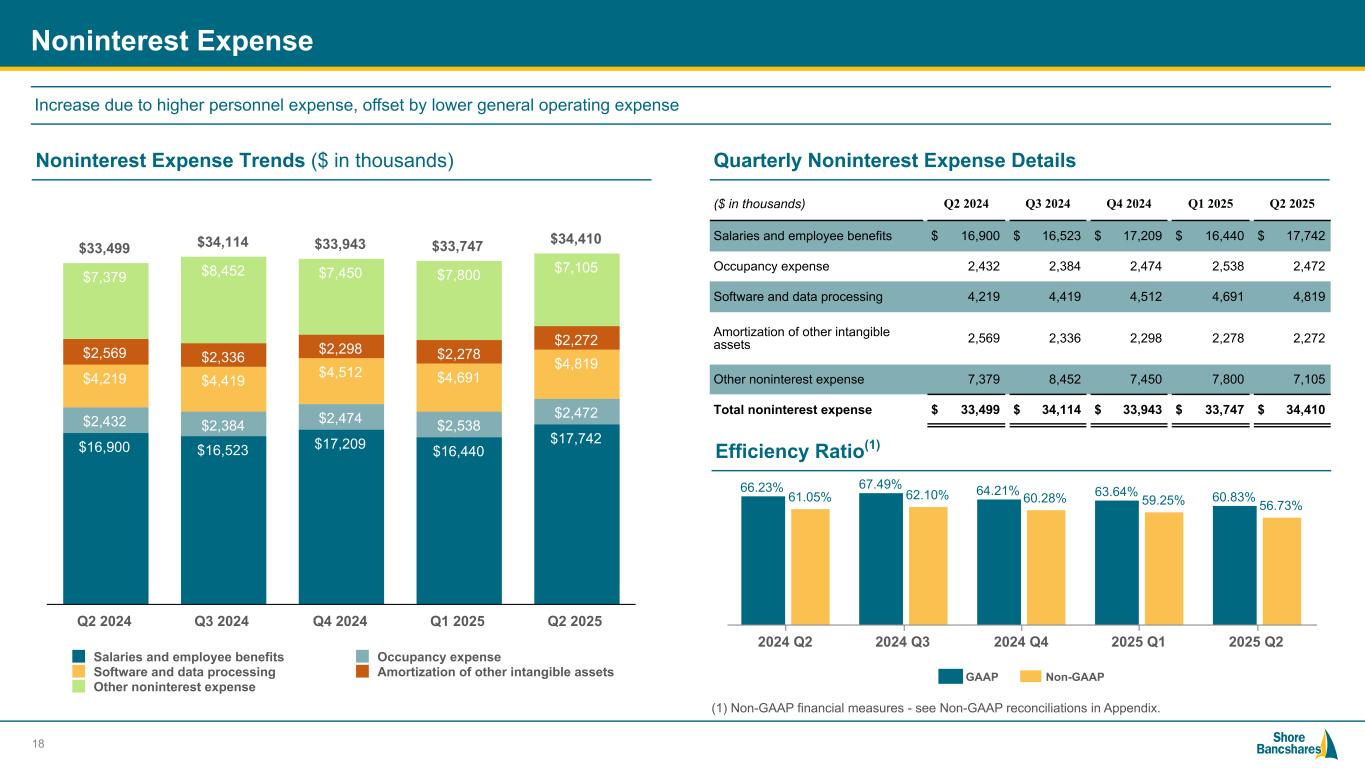
Task: Click the Q2 2024 column header in table
Action: coord(966,203)
